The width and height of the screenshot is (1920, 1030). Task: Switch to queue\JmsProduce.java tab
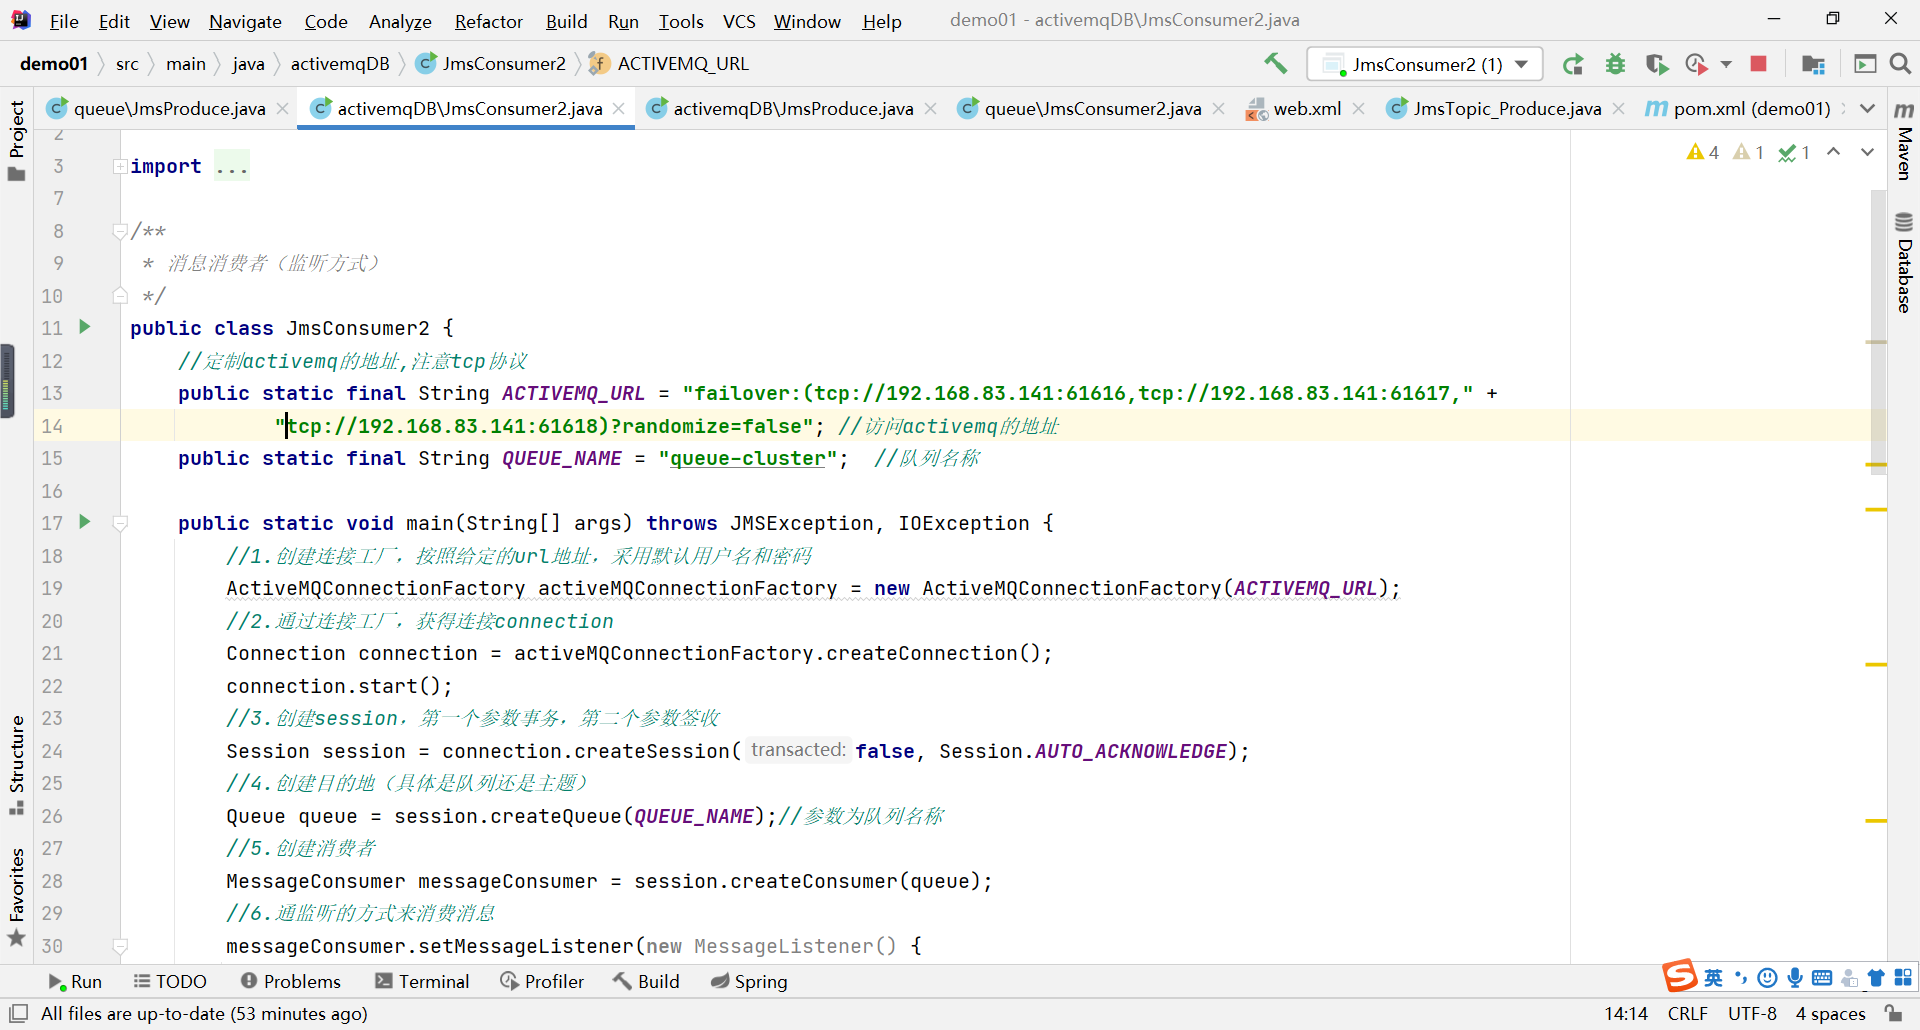(x=169, y=108)
